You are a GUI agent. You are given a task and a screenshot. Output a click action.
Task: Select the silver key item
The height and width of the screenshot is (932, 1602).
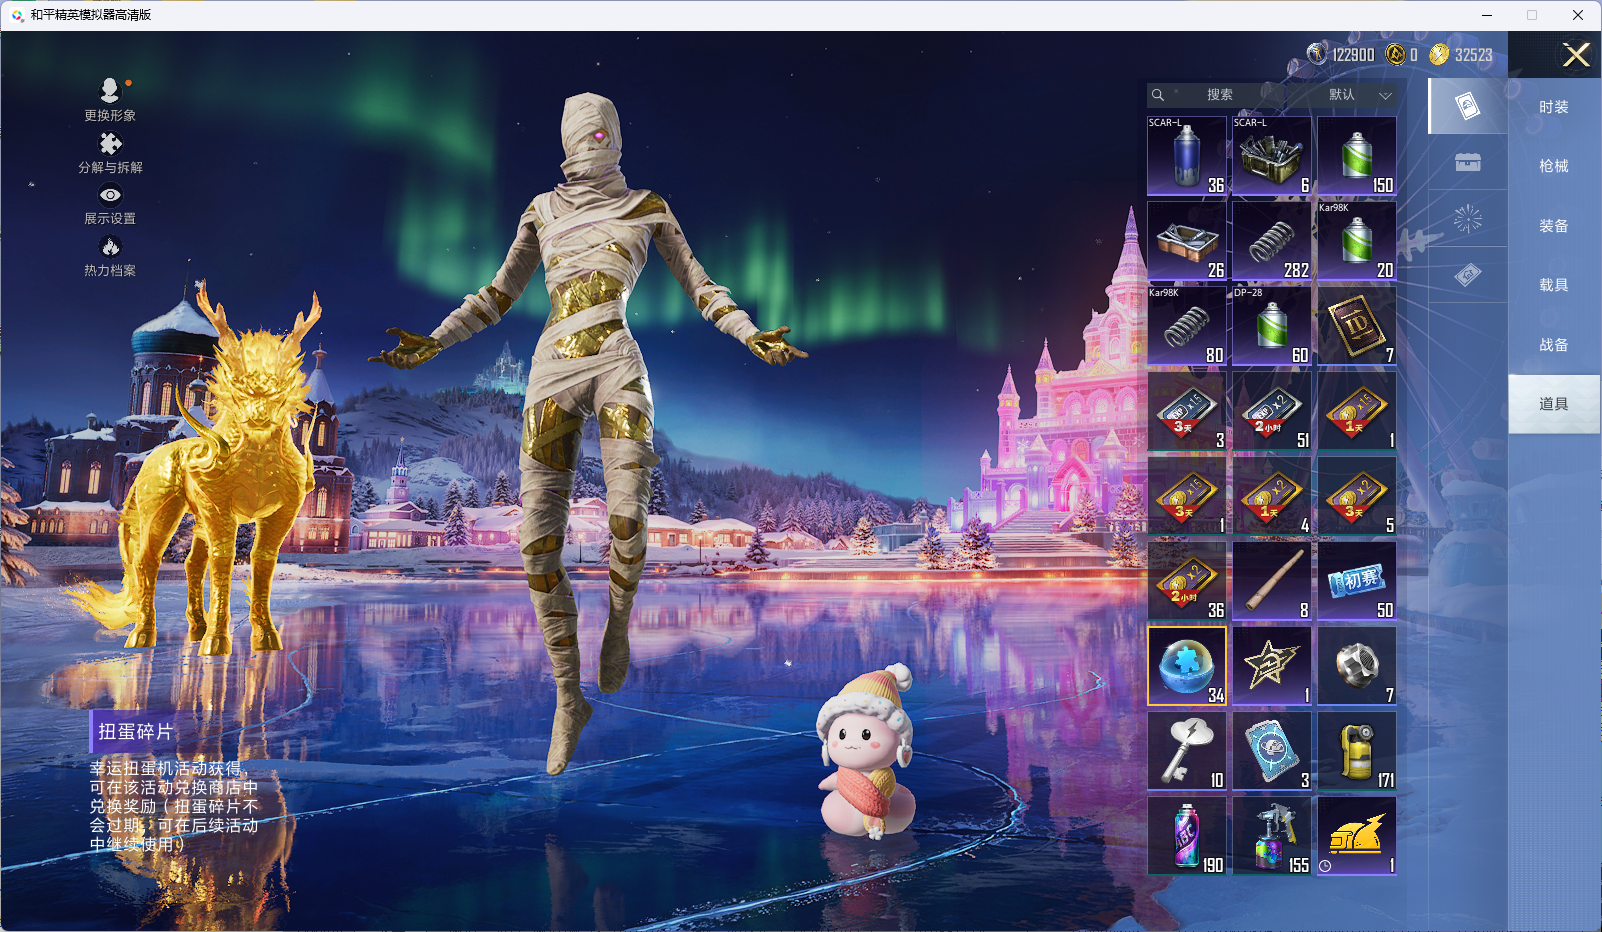(1187, 751)
